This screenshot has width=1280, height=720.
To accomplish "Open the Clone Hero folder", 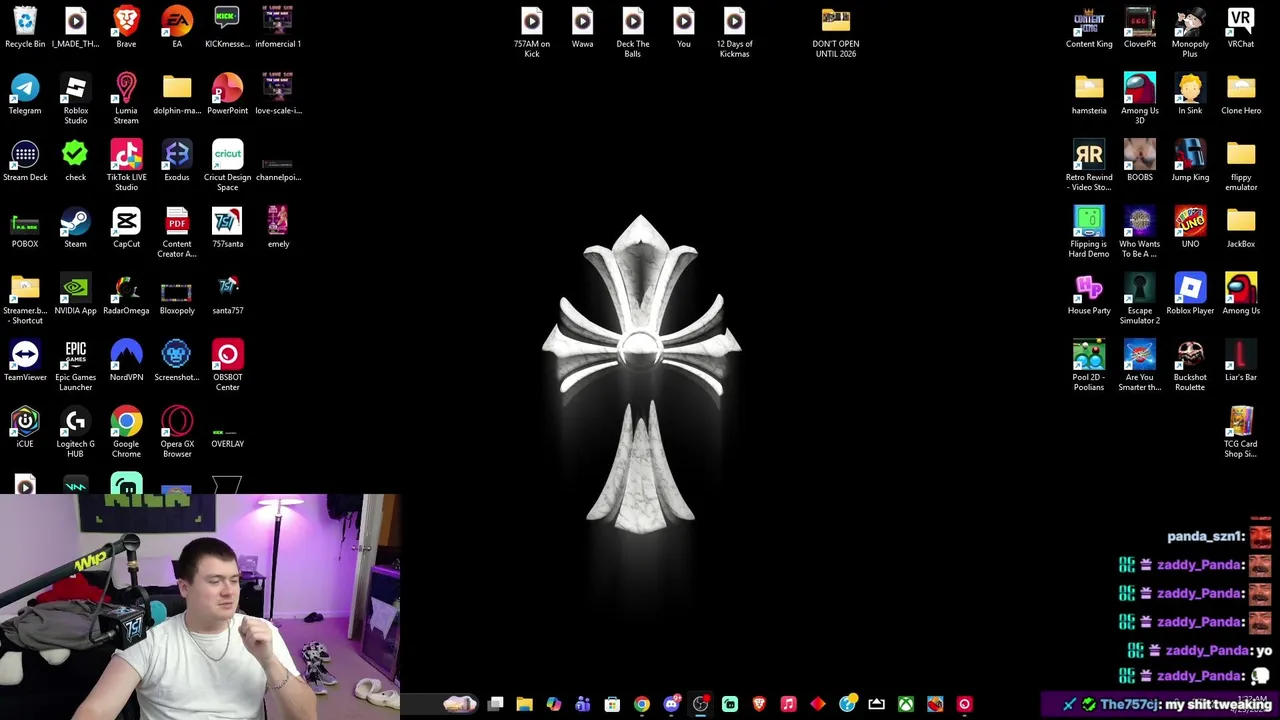I will (1241, 94).
